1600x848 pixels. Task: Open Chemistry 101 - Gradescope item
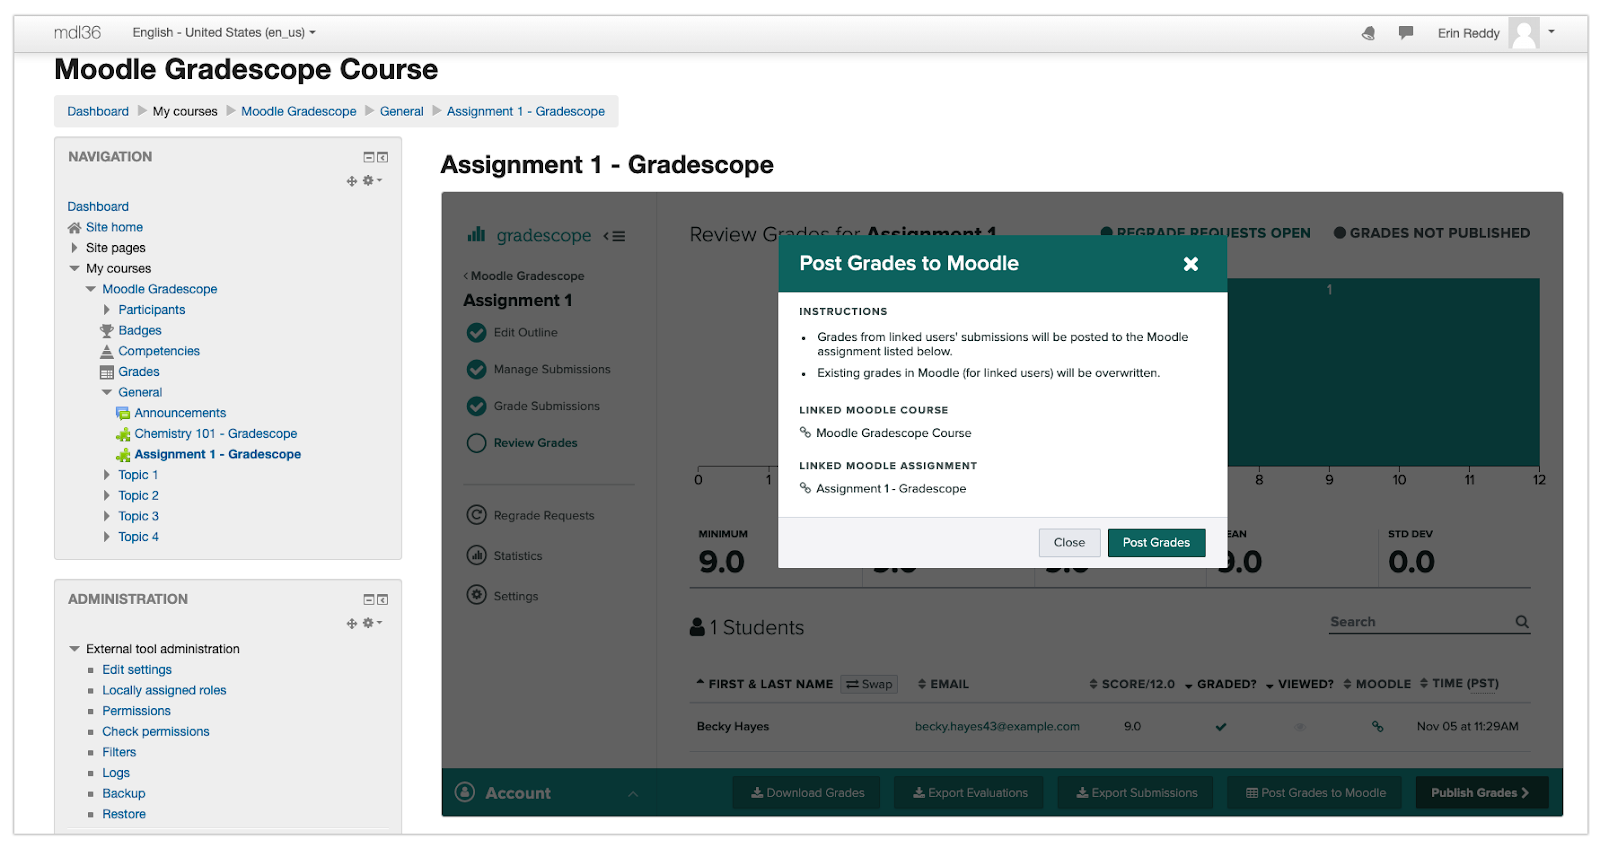[x=216, y=434]
